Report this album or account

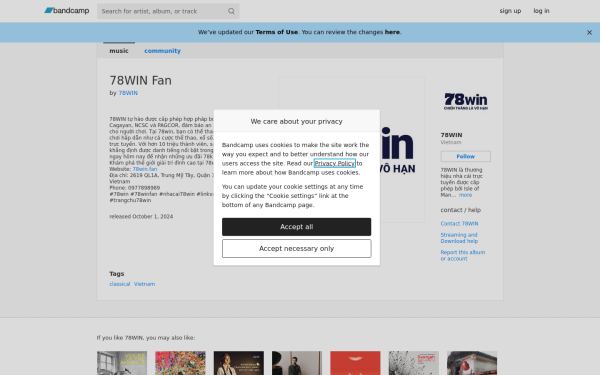tap(463, 255)
